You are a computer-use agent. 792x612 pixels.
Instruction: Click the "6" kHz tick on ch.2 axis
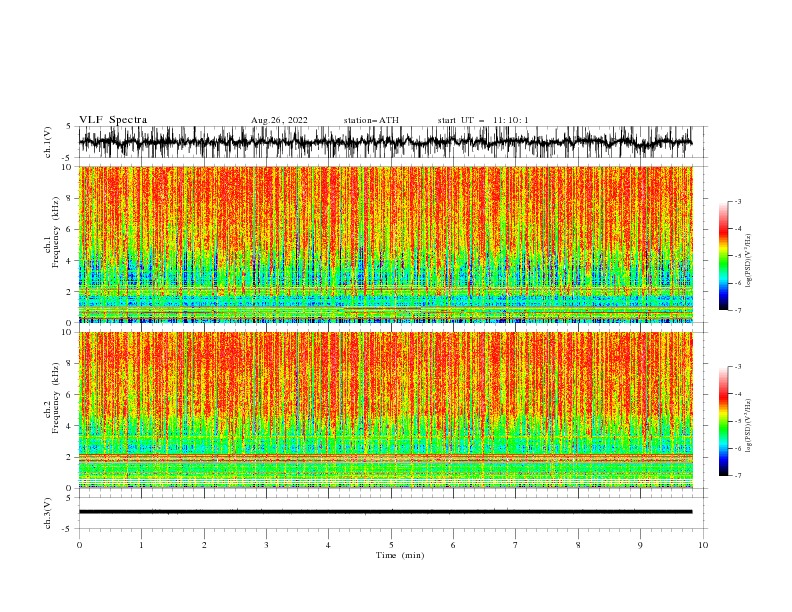tap(71, 395)
